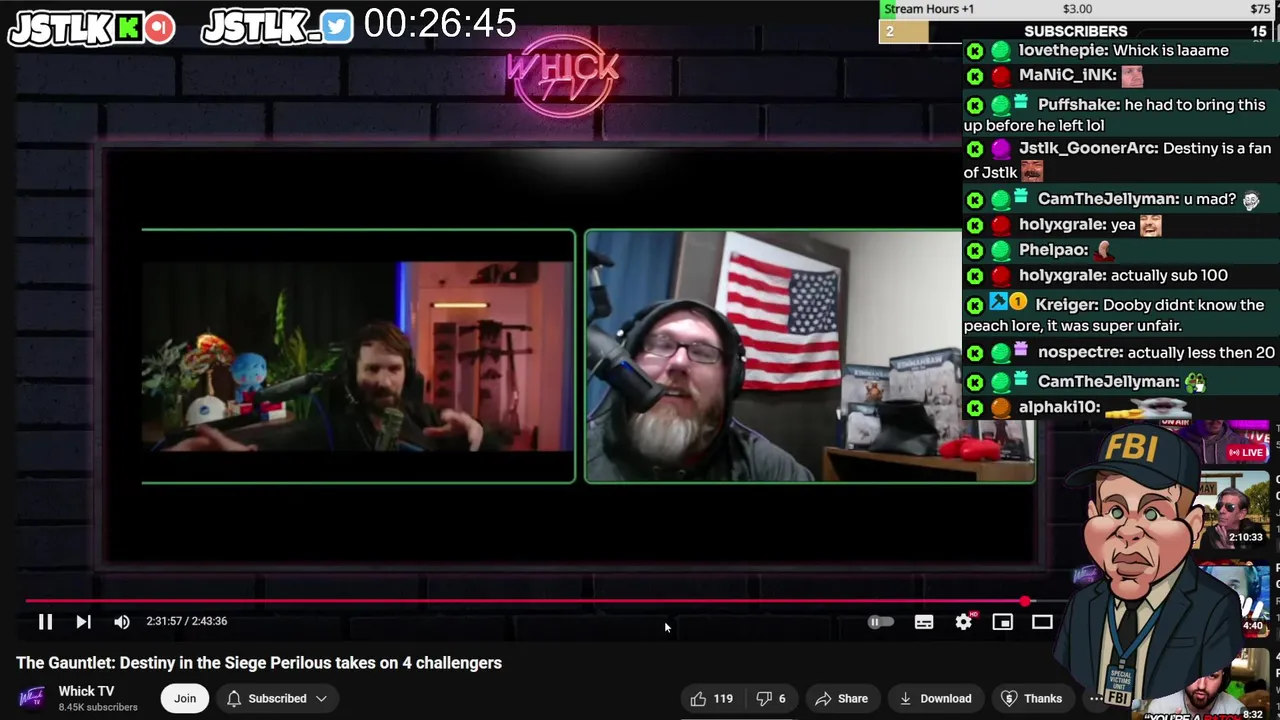This screenshot has height=720, width=1280.
Task: Click the bearded man's webcam panel
Action: 810,357
